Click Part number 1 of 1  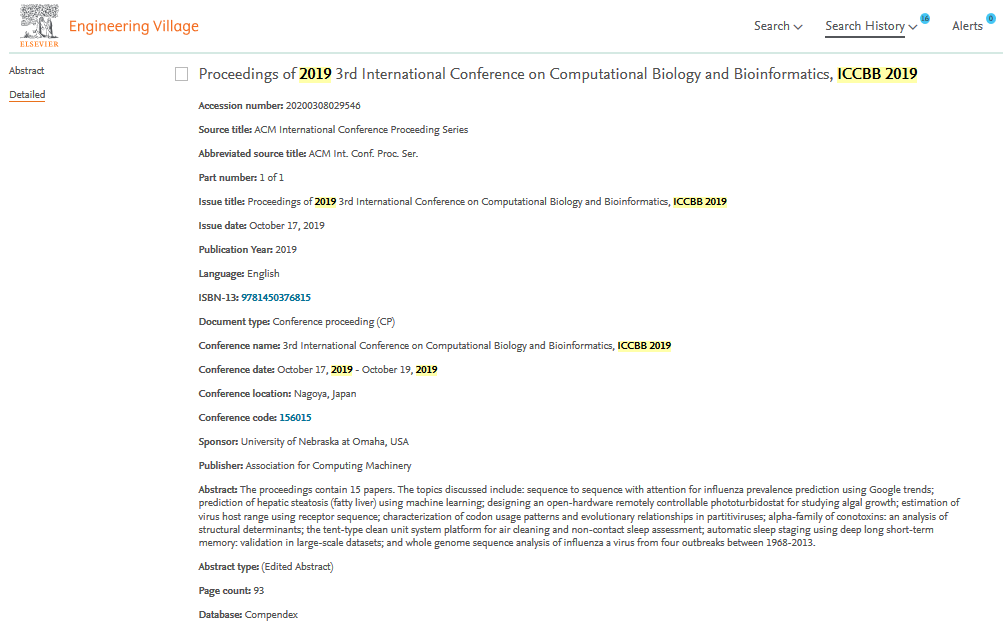point(272,178)
